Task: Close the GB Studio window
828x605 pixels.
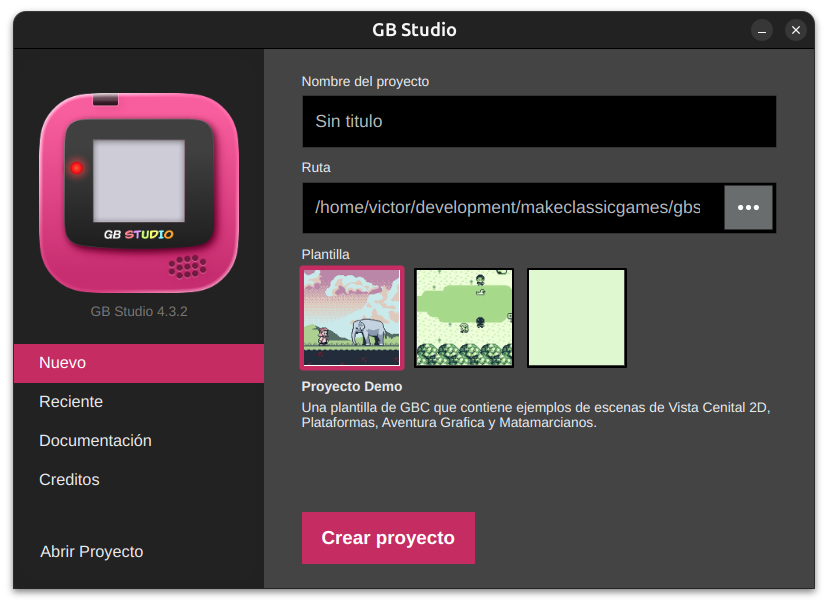Action: [x=796, y=30]
